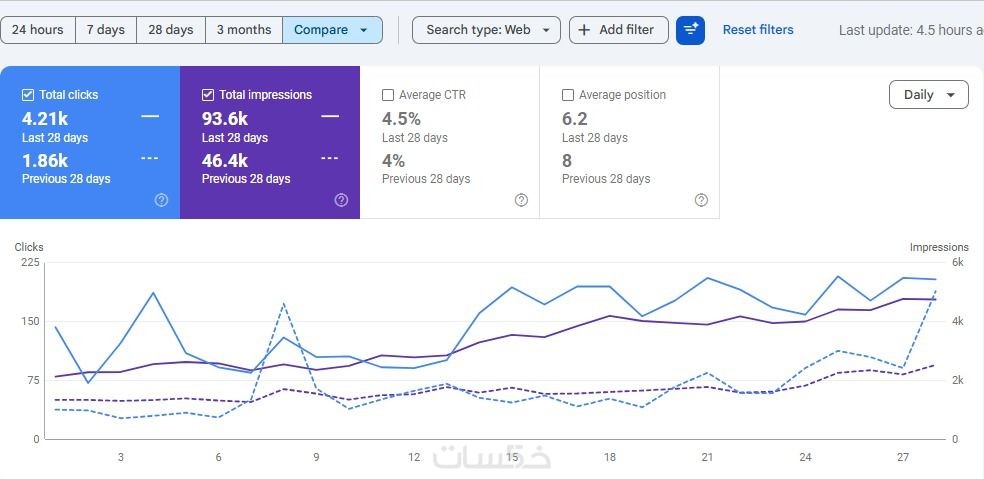Toggle the Total clicks checkbox

tap(28, 95)
